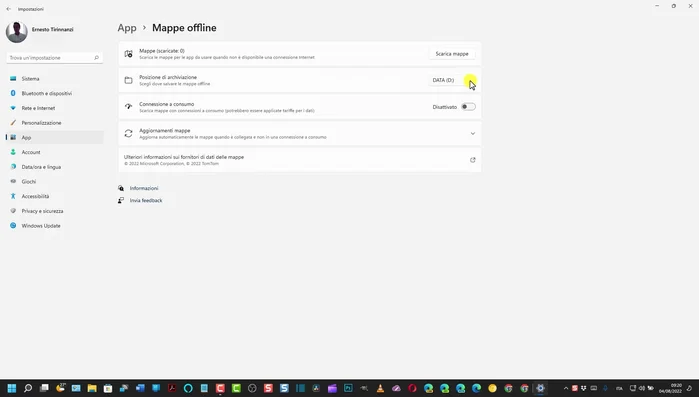
Task: Go back to App via breadcrumb
Action: tap(127, 28)
